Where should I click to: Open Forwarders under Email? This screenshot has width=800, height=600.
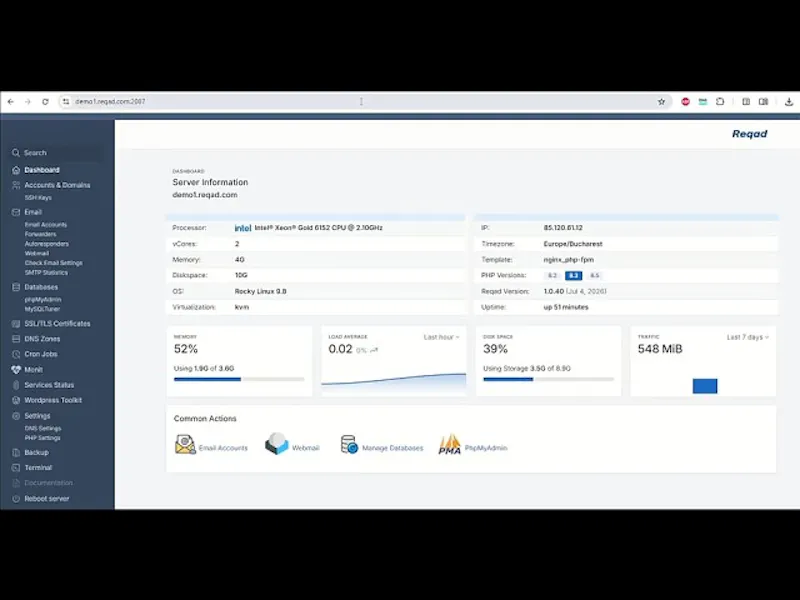[x=40, y=234]
